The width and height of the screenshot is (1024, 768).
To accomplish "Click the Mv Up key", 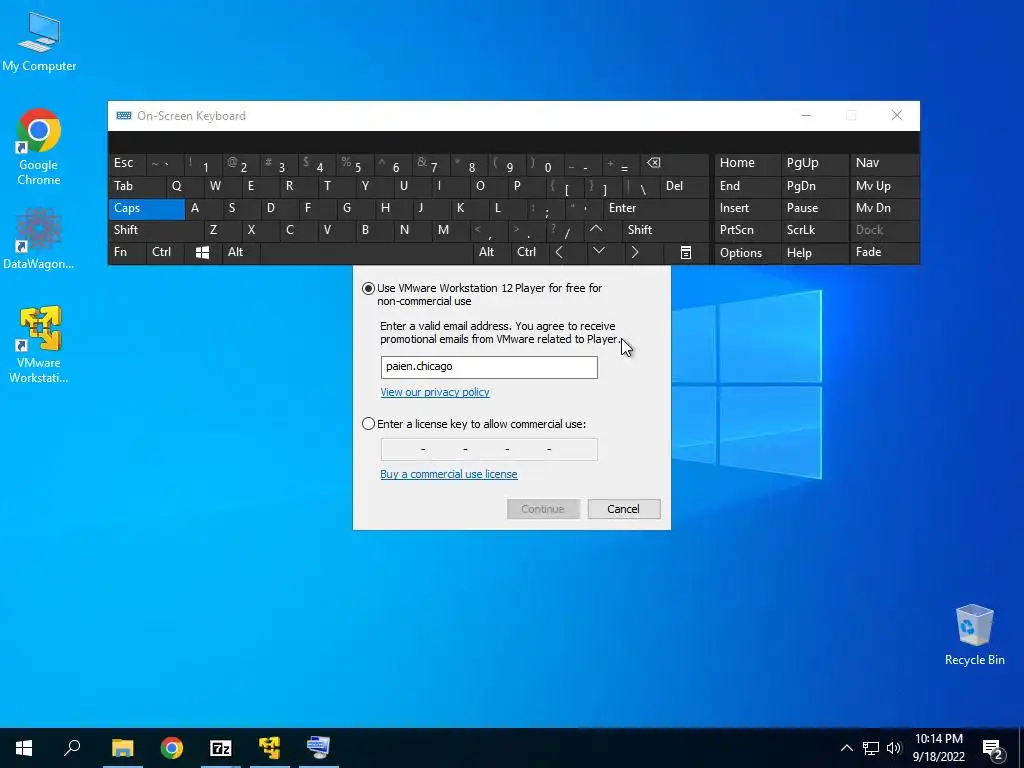I will point(884,186).
